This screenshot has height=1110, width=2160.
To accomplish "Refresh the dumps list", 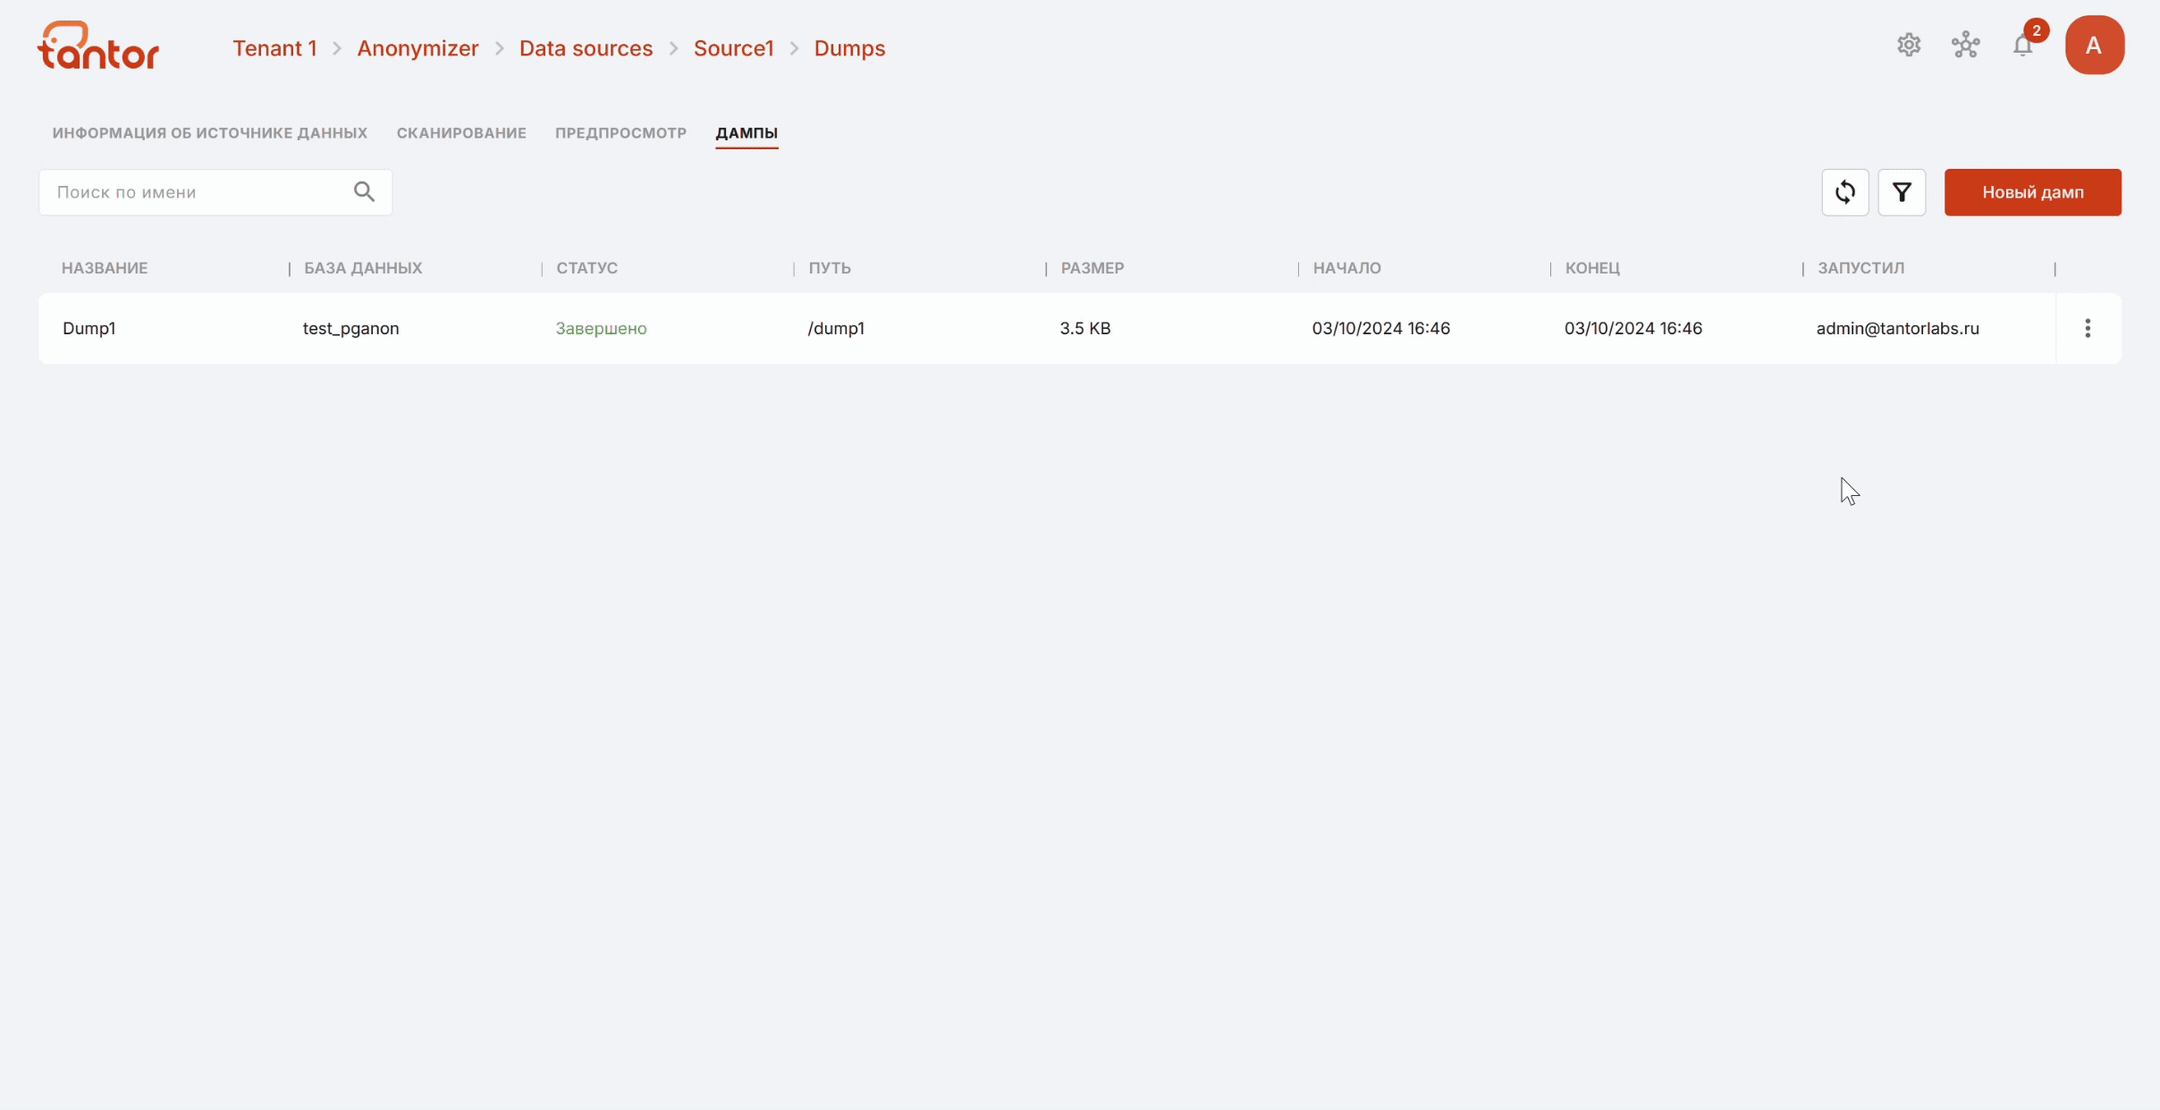I will pos(1845,192).
